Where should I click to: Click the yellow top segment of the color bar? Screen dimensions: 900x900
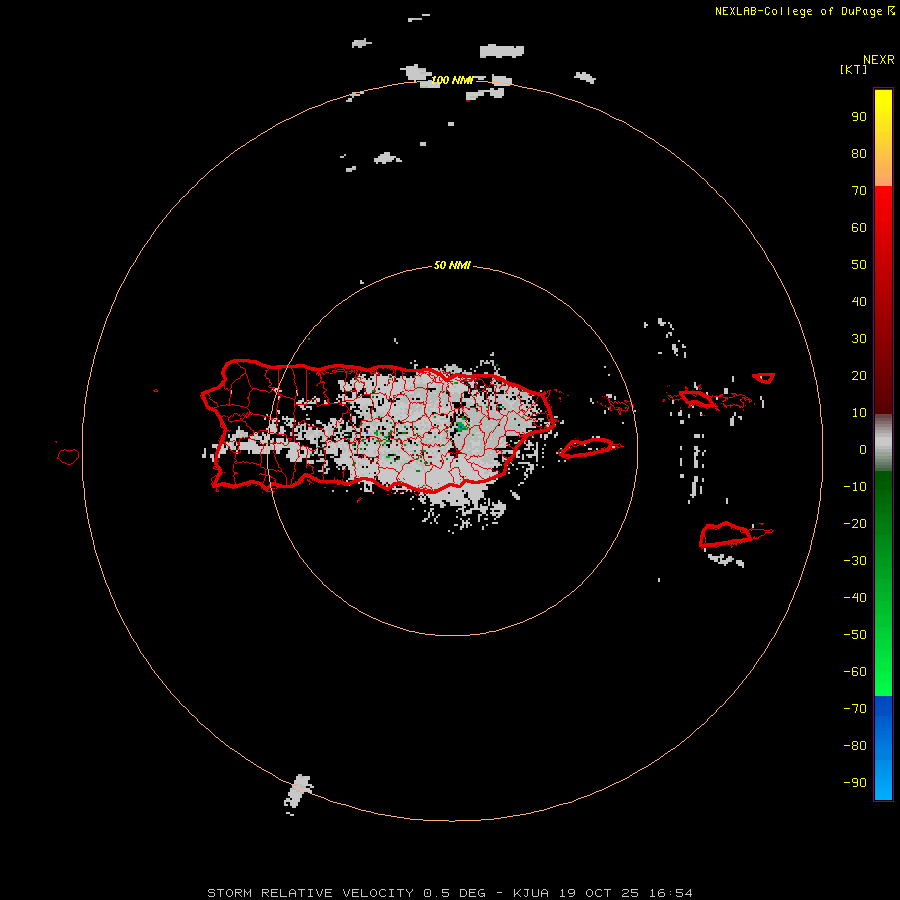pyautogui.click(x=883, y=138)
